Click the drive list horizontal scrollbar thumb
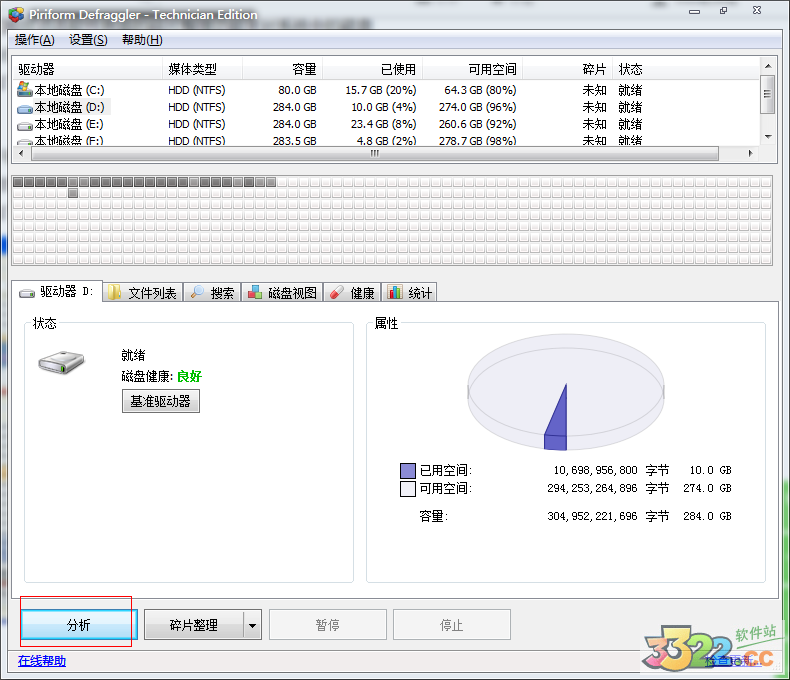Screen dimensions: 790x680 click(374, 153)
